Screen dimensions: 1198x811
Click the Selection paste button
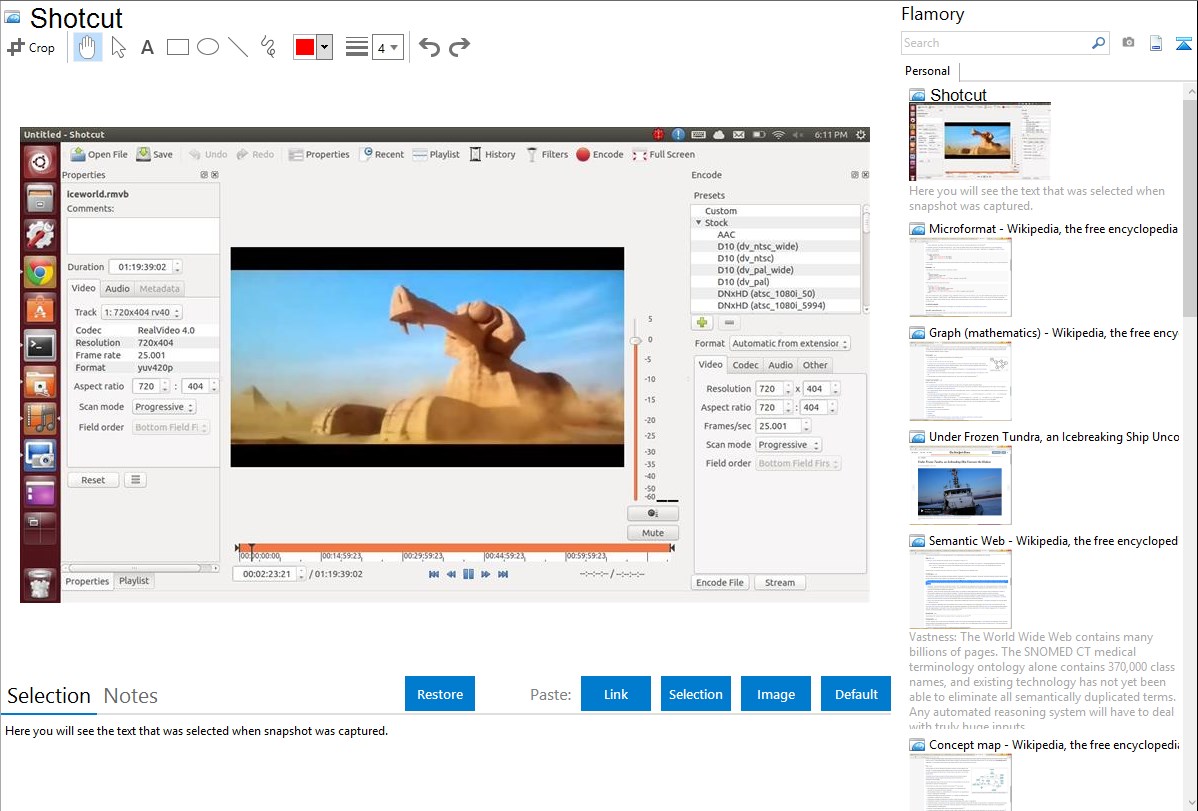point(695,694)
